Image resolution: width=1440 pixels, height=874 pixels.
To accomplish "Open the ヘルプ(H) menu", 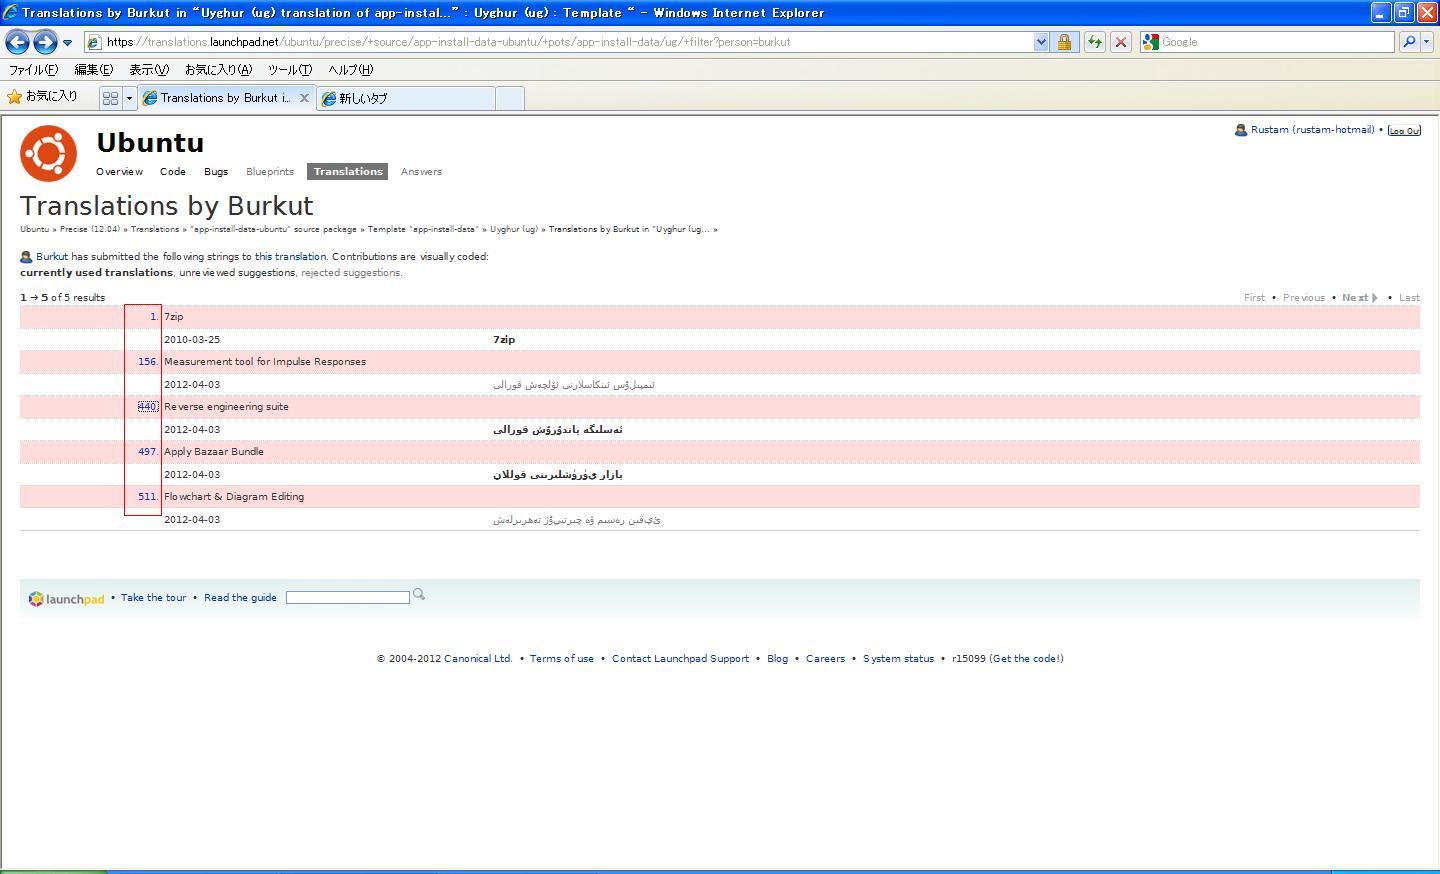I will click(351, 70).
